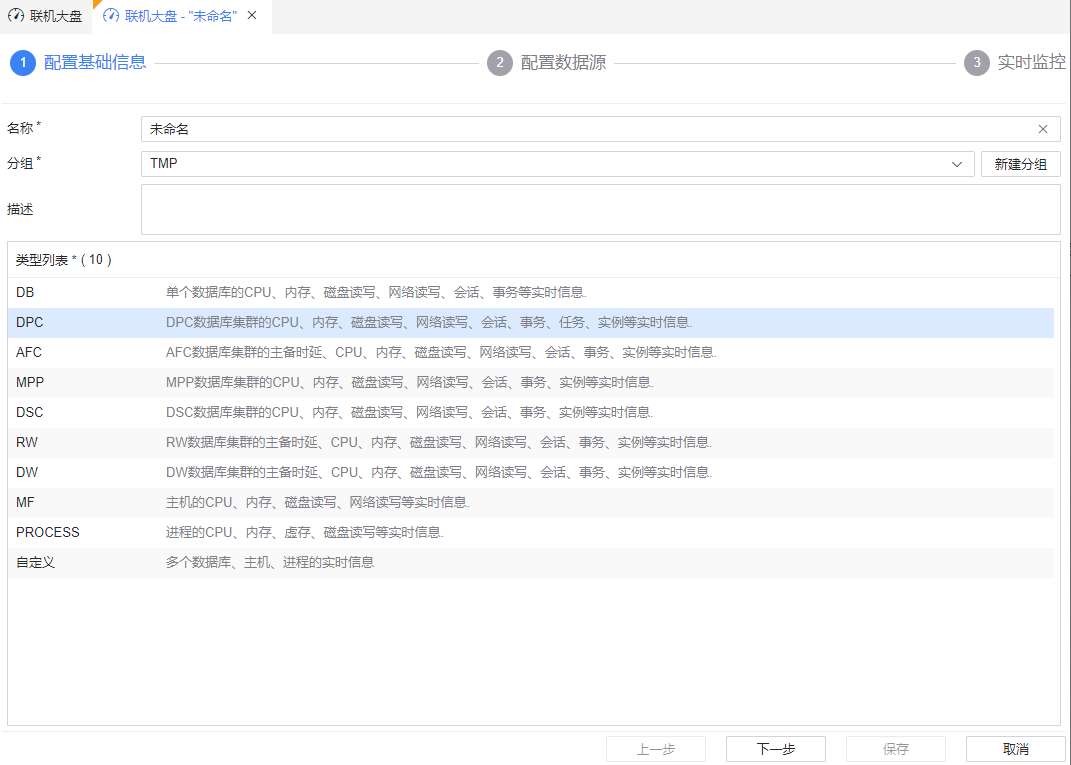Click step 1 circle 配置基础信息
1071x765 pixels.
pos(23,63)
